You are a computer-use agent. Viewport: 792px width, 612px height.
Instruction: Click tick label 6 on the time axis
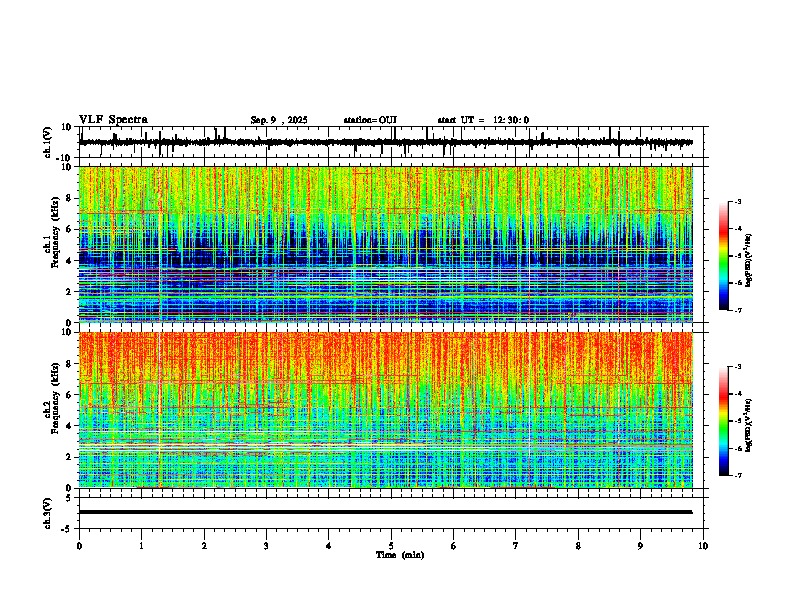click(454, 546)
